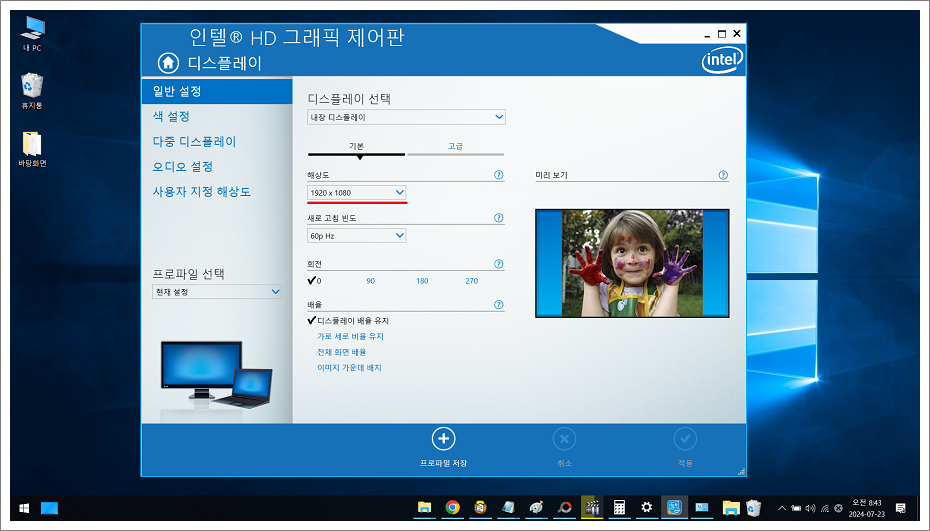Image resolution: width=930 pixels, height=531 pixels.
Task: Select the 휴지통 desktop icon
Action: pyautogui.click(x=32, y=91)
